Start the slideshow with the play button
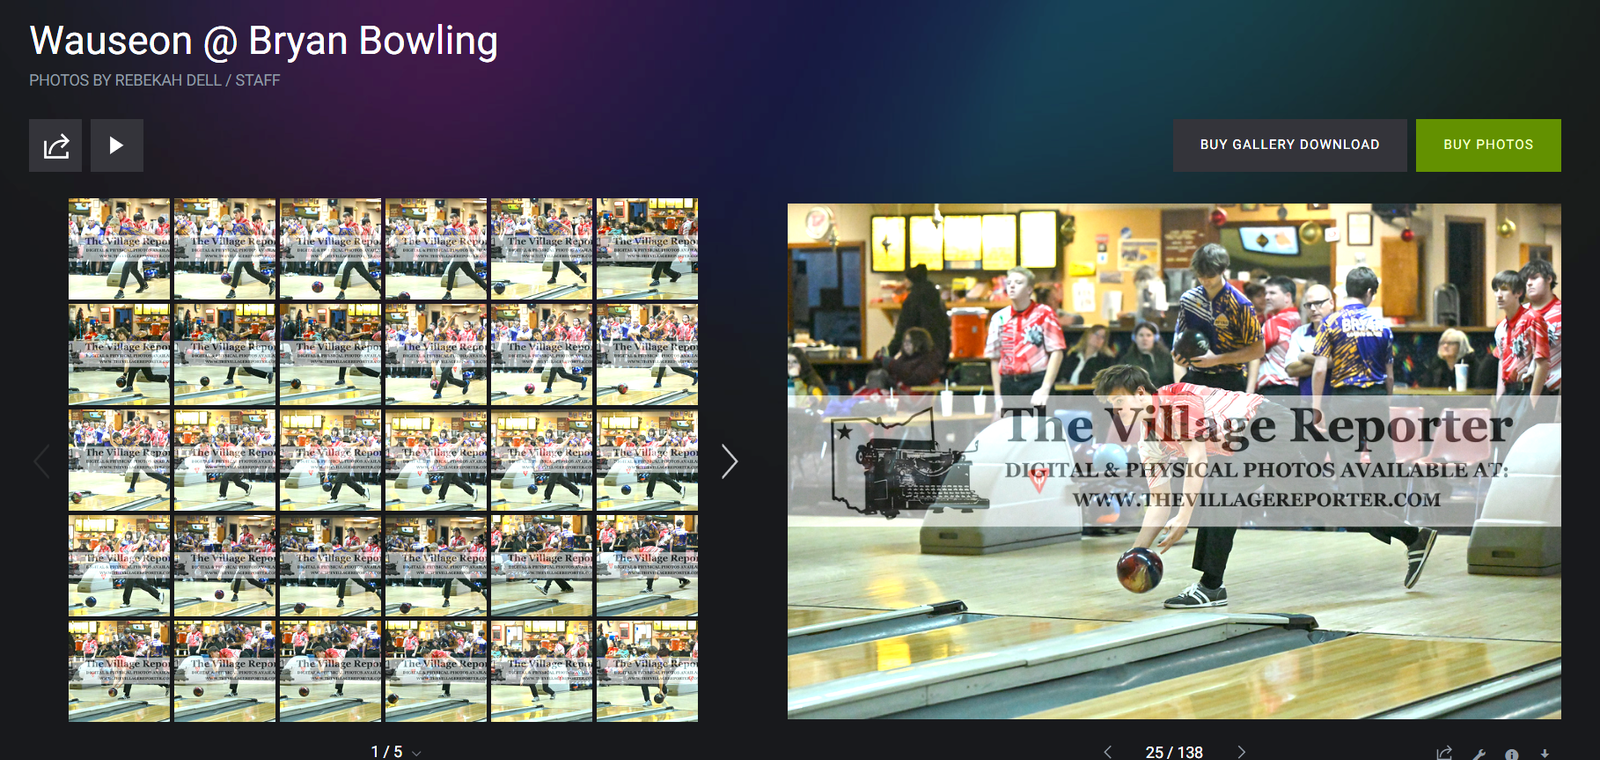Viewport: 1600px width, 760px height. 117,146
